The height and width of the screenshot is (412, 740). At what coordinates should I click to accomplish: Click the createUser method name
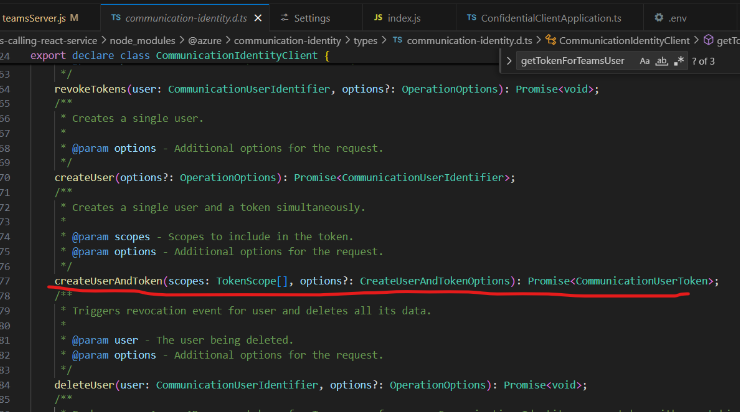click(x=84, y=177)
